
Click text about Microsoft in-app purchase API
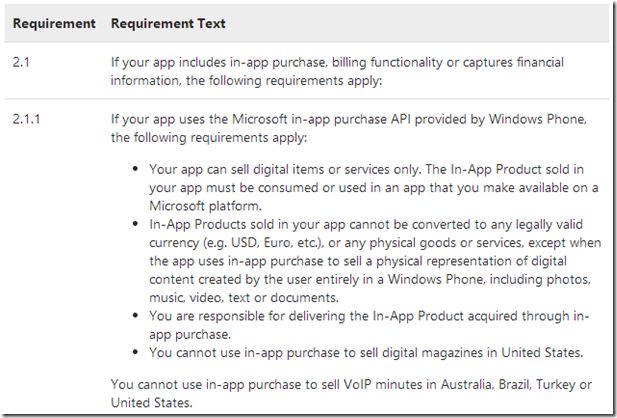[x=349, y=128]
